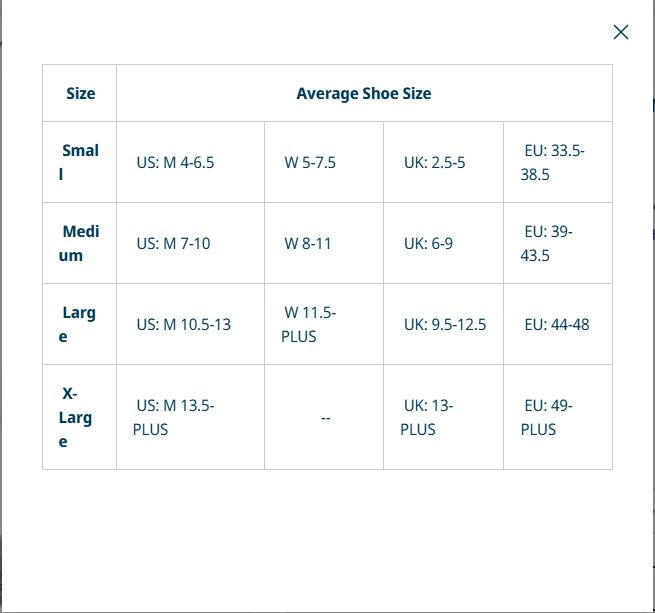Screen dimensions: 655x613
Task: Click the Size column header
Action: coord(80,93)
